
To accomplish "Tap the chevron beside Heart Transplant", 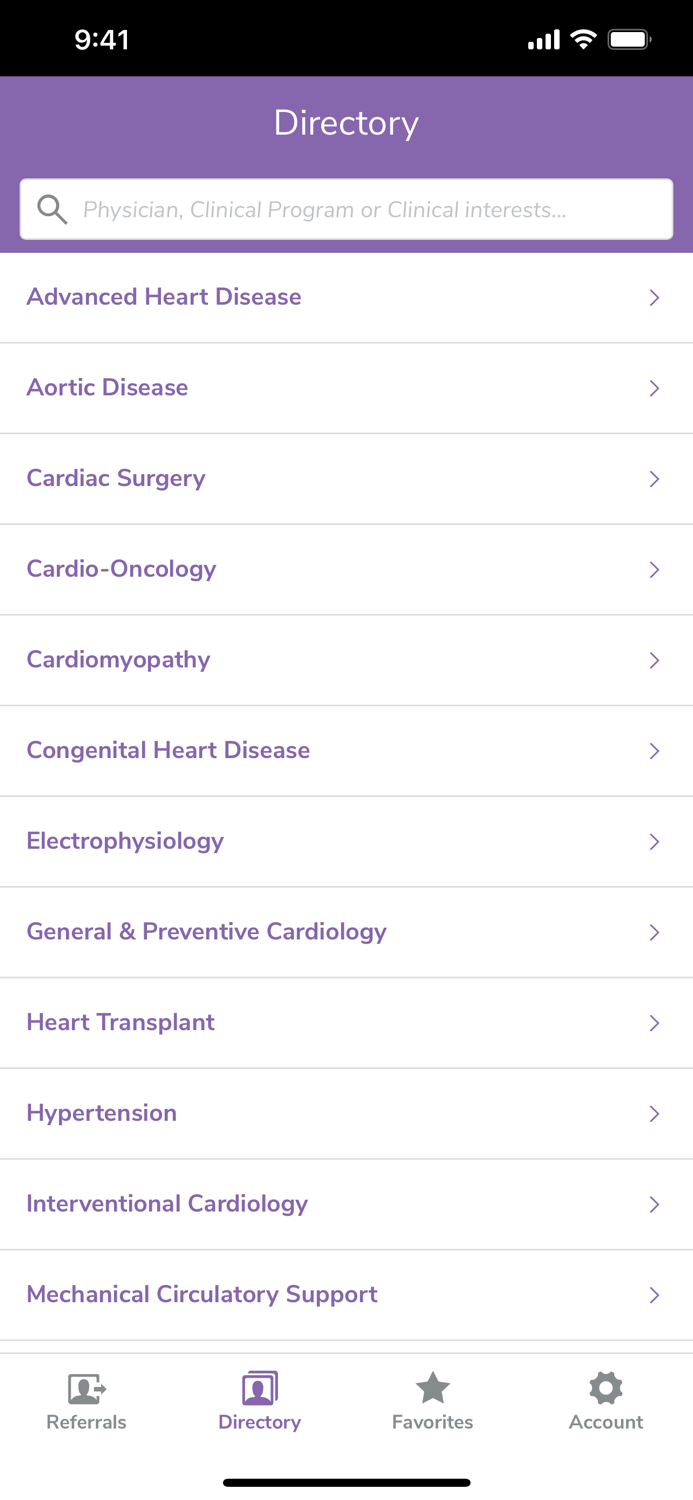I will point(655,1023).
